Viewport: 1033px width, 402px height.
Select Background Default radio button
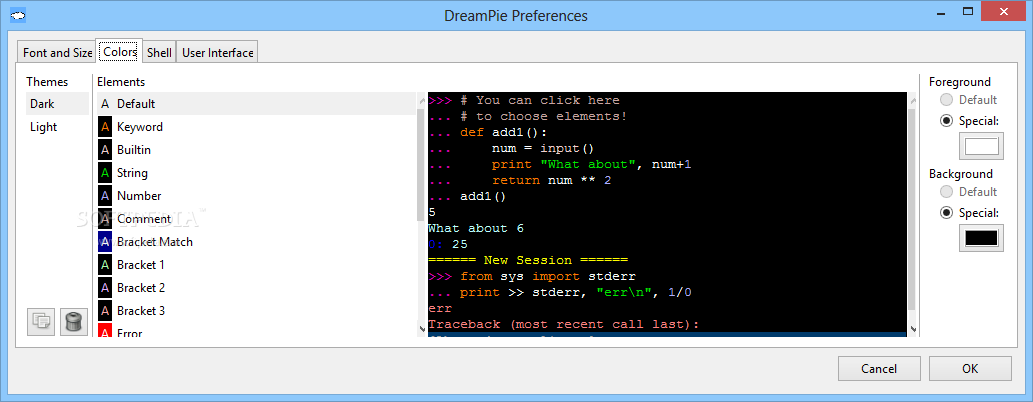coord(947,192)
